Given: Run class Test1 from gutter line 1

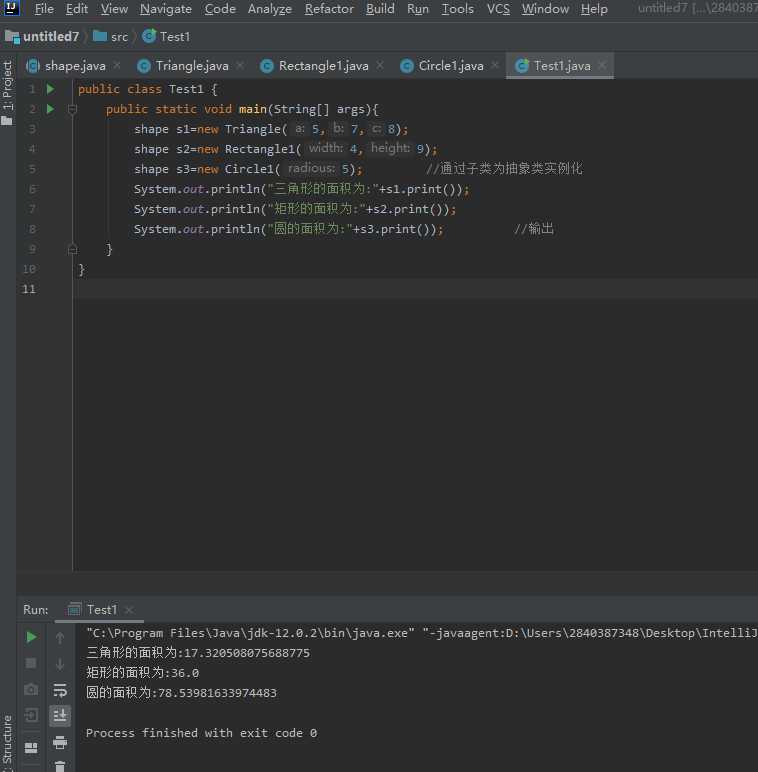Looking at the screenshot, I should (50, 89).
